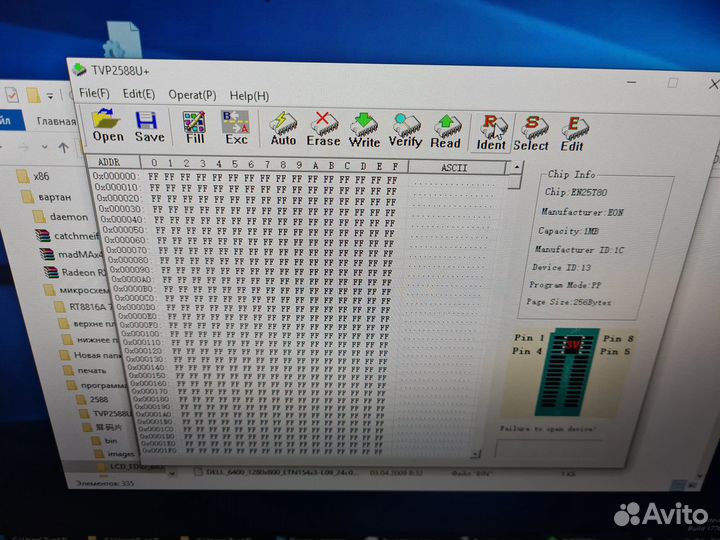Choose chip model with Select icon

coord(531,134)
